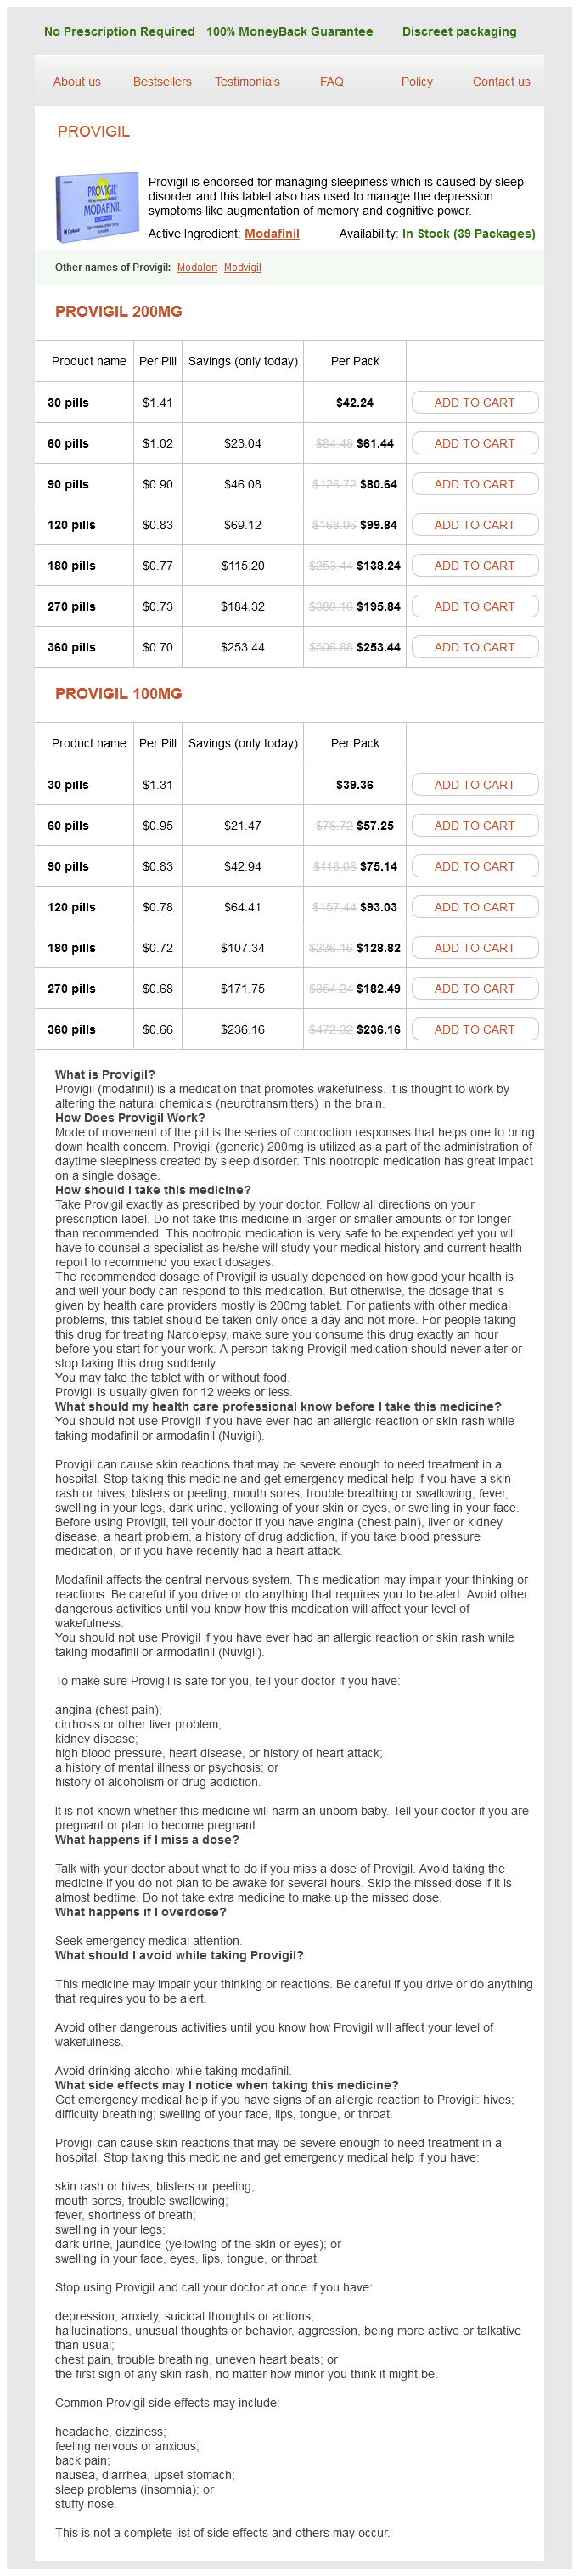The width and height of the screenshot is (579, 2576).
Task: Follow the Modafinil active ingredient link
Action: tap(272, 234)
